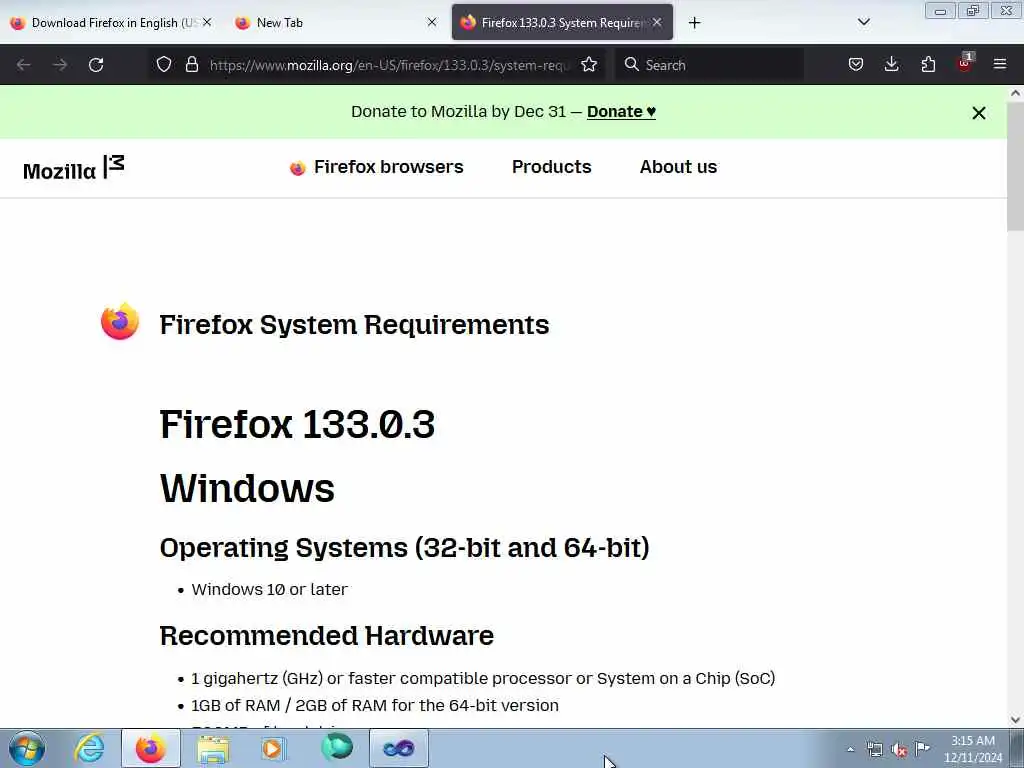This screenshot has width=1024, height=768.
Task: Open the About us navigation menu
Action: tap(678, 167)
